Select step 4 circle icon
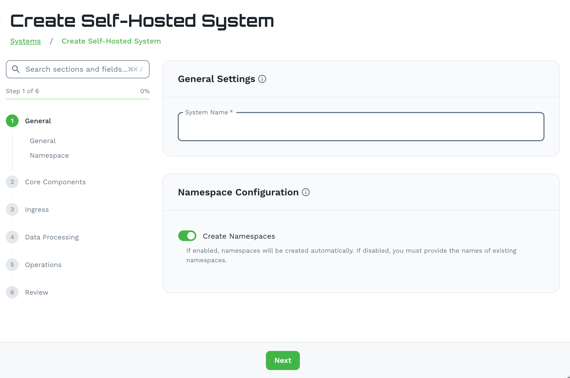 12,237
